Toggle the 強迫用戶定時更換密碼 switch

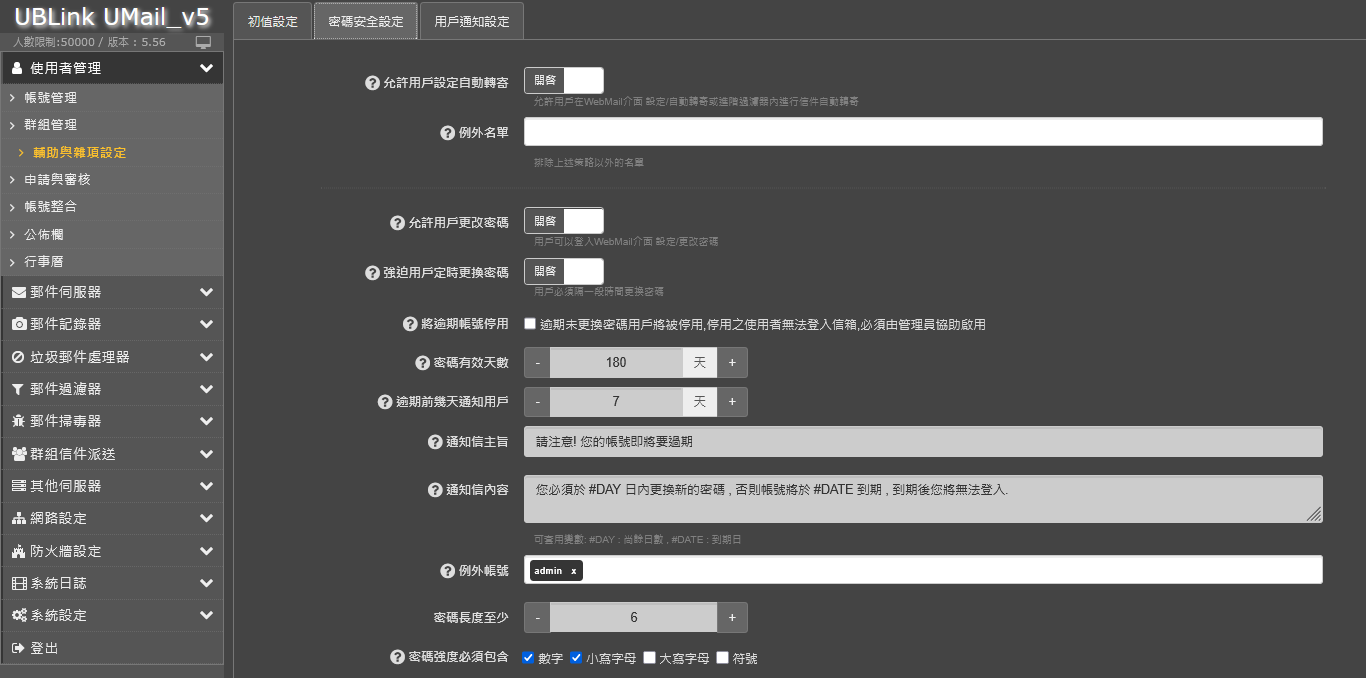click(563, 272)
